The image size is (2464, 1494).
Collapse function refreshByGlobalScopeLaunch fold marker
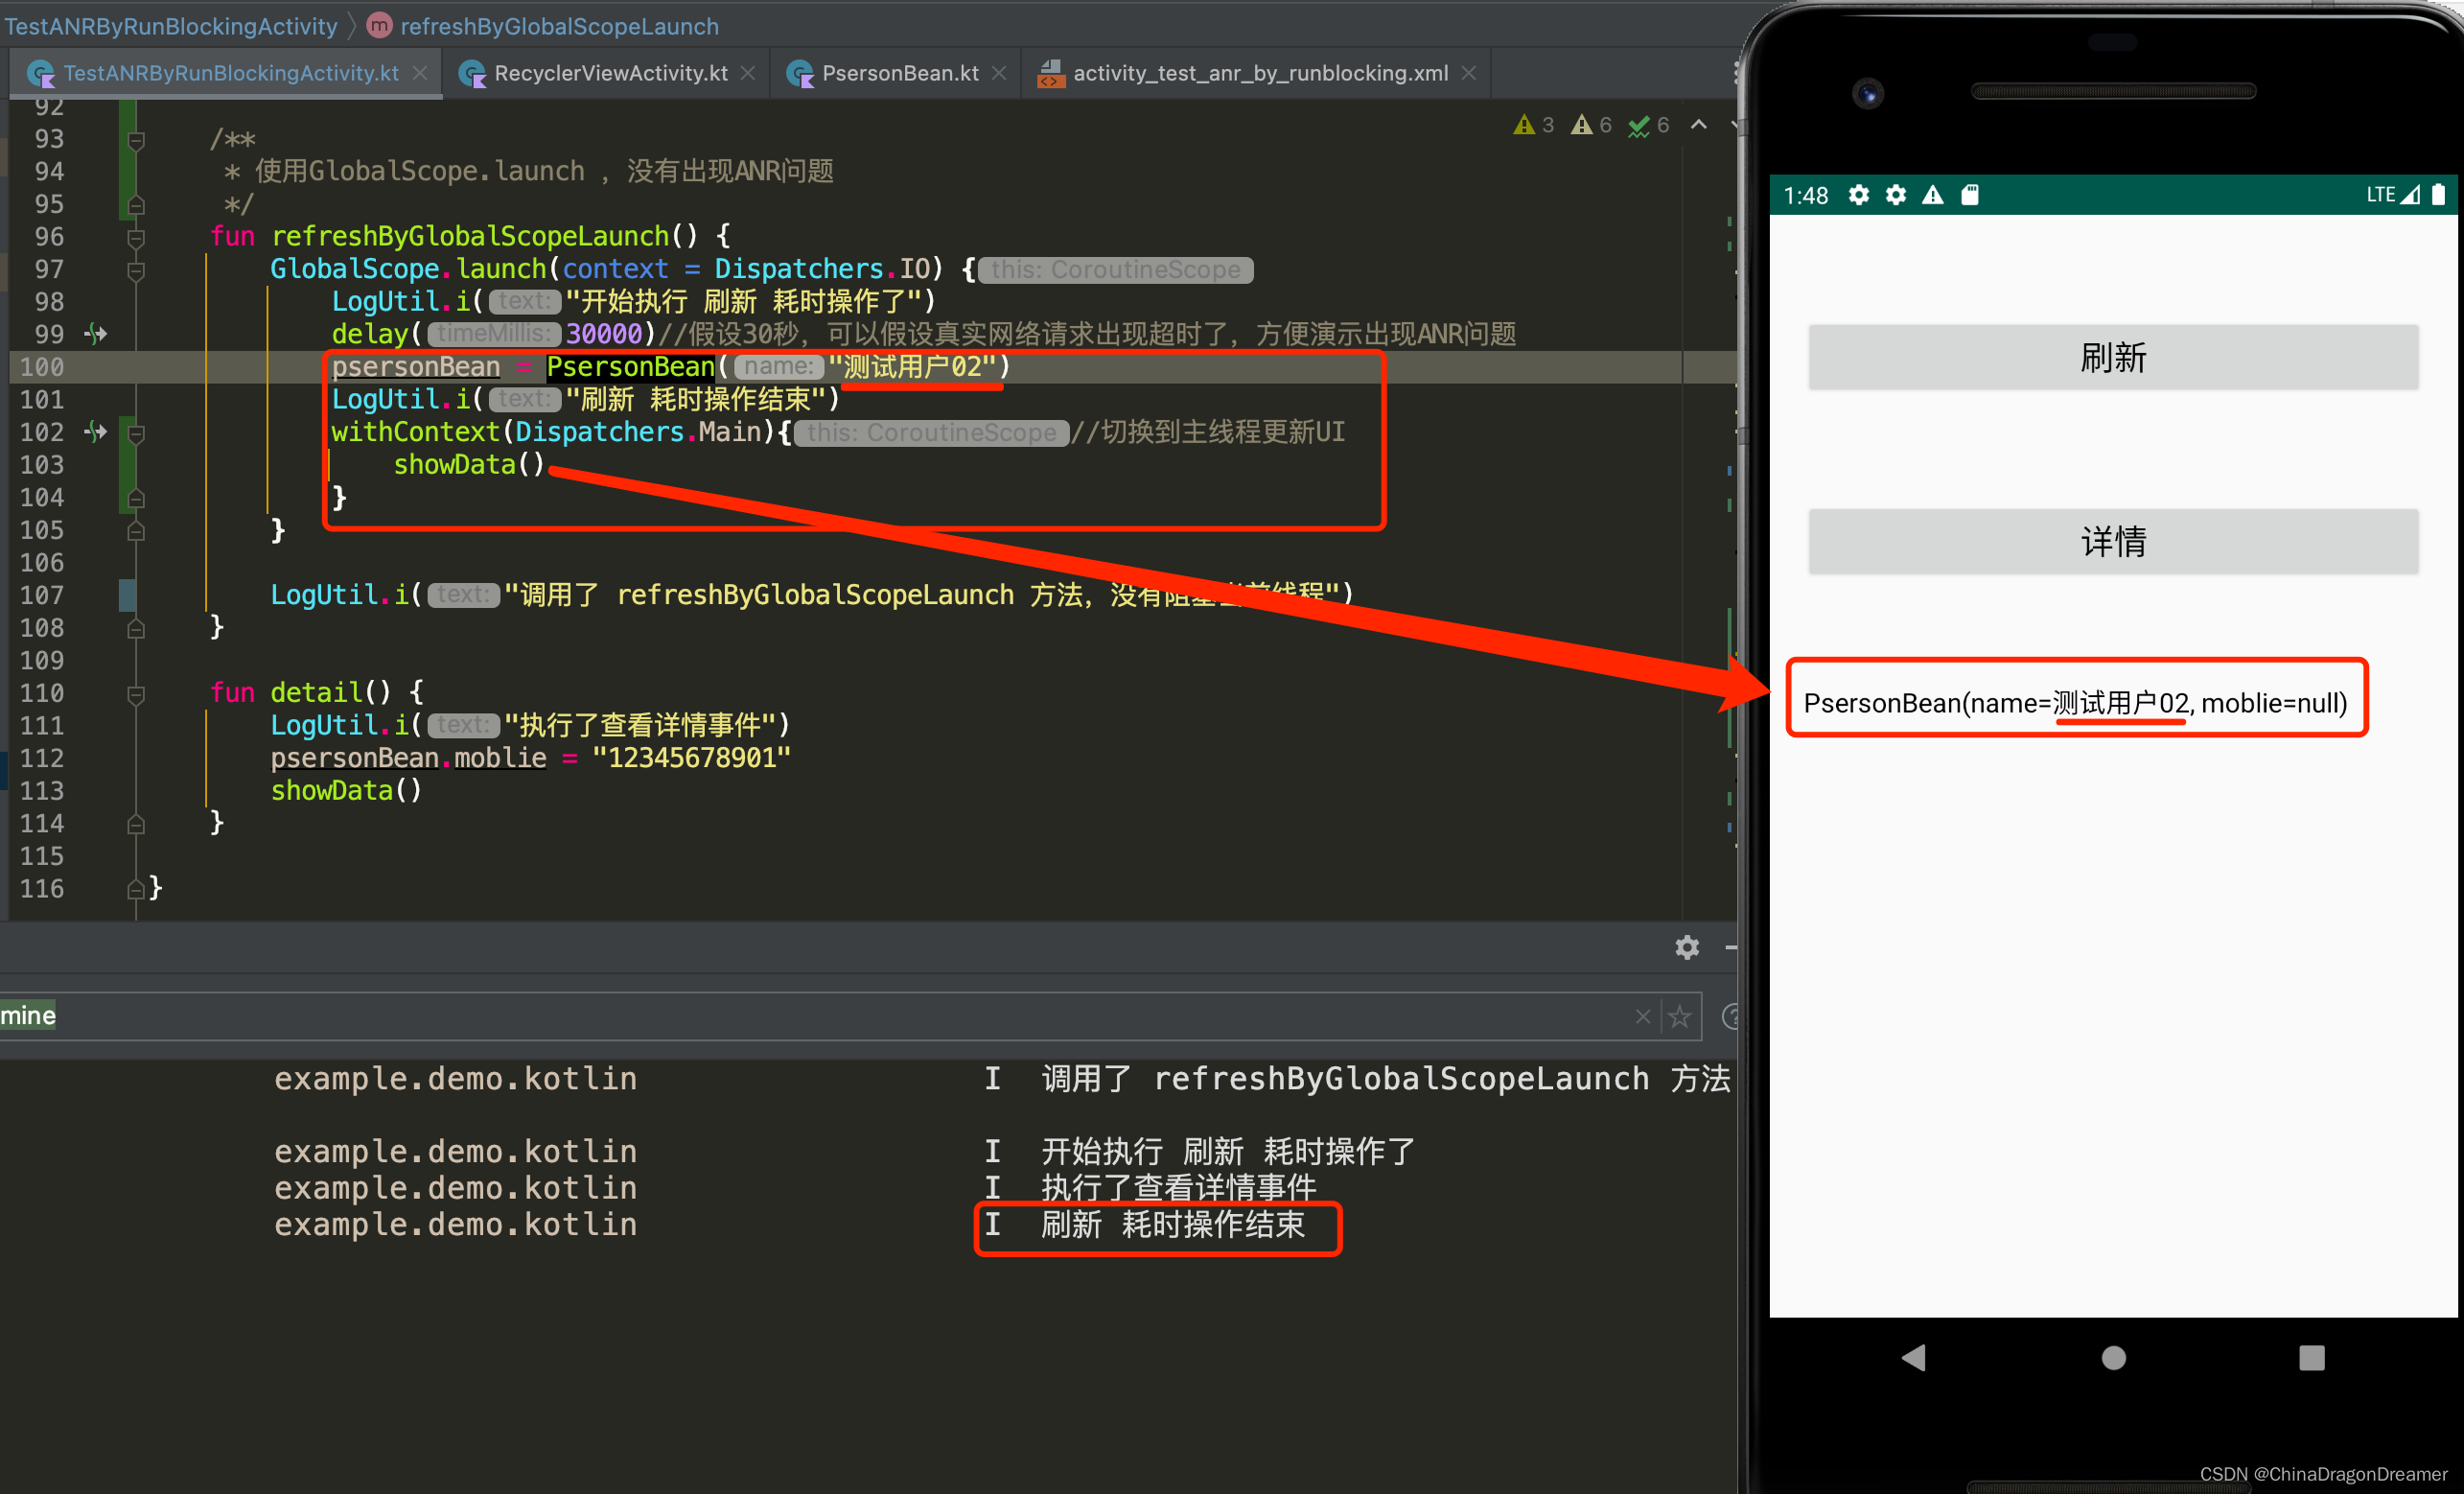pyautogui.click(x=137, y=237)
